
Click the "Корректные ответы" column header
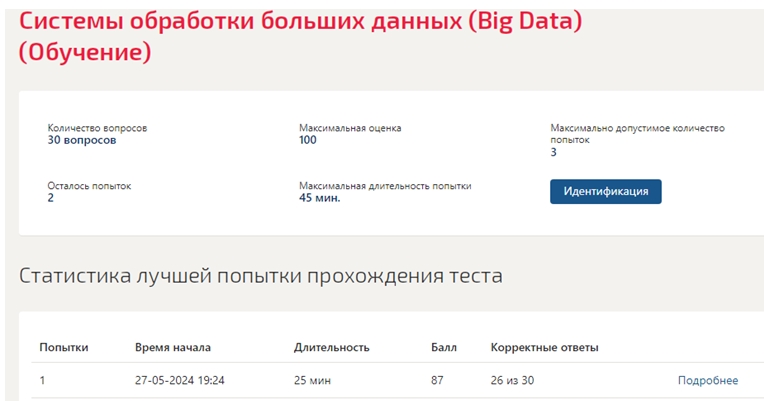pos(544,348)
